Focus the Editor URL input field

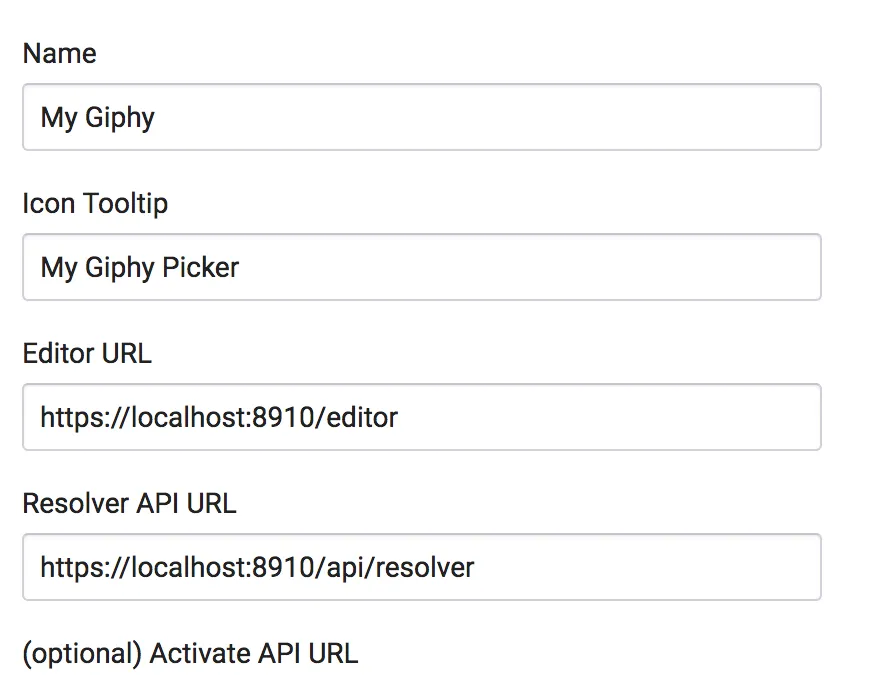coord(422,417)
